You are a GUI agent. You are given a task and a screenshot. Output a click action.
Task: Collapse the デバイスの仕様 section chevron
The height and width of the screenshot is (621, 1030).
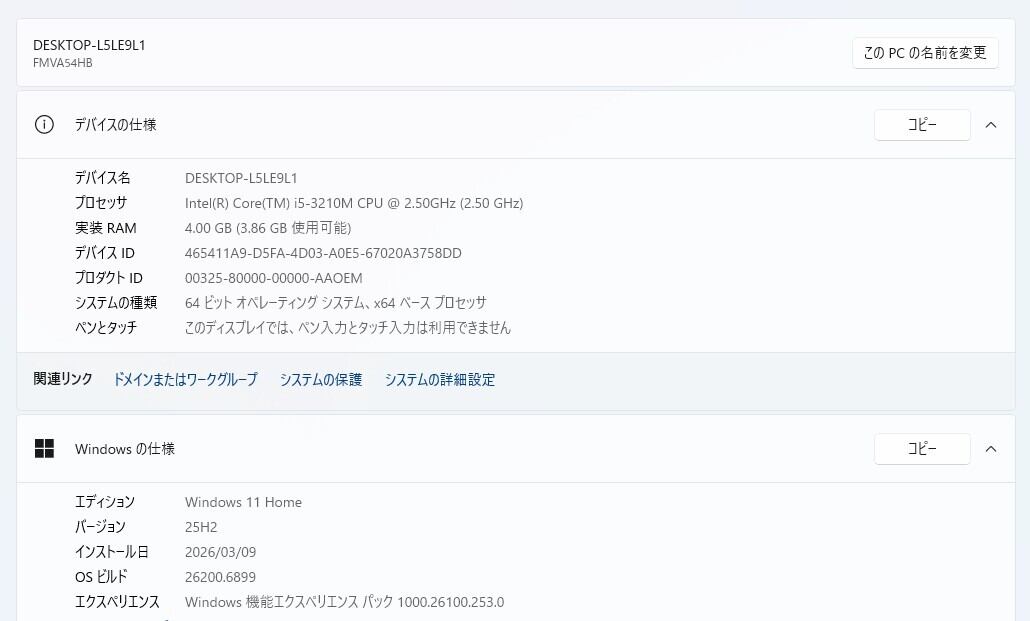(x=991, y=125)
